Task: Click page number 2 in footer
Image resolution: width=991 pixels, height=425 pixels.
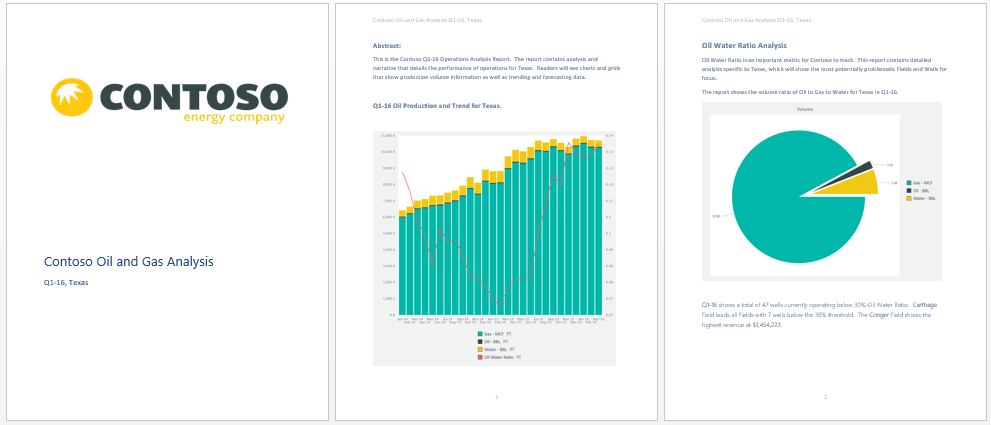Action: 825,397
